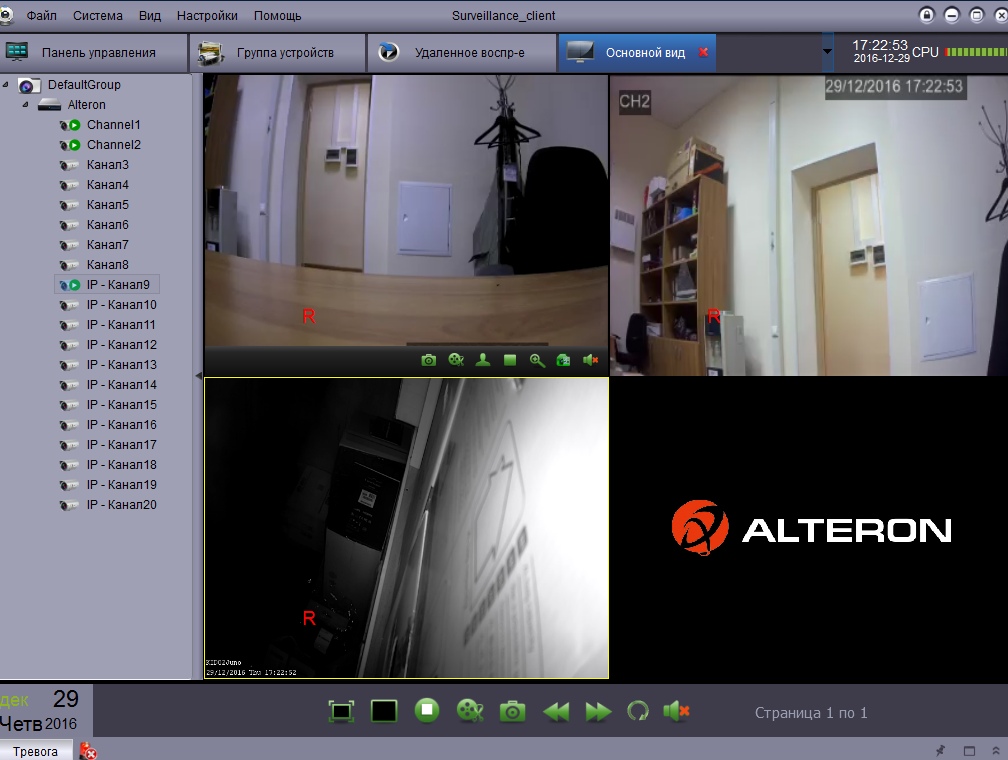Start recording all via bottom film reel icon
1008x760 pixels.
coord(470,711)
